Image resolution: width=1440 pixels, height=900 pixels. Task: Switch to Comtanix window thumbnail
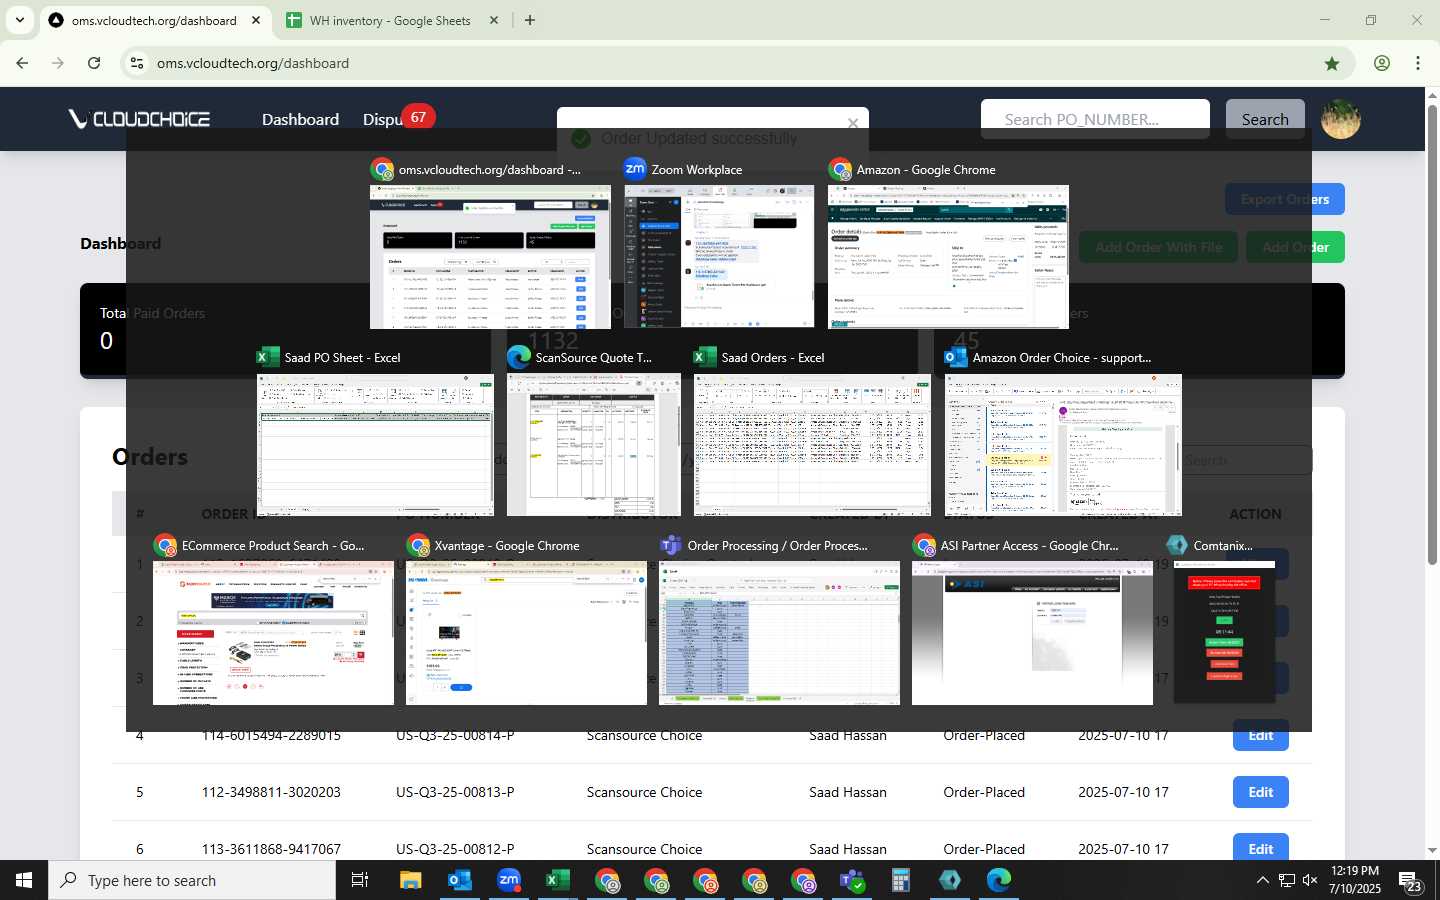[1225, 632]
